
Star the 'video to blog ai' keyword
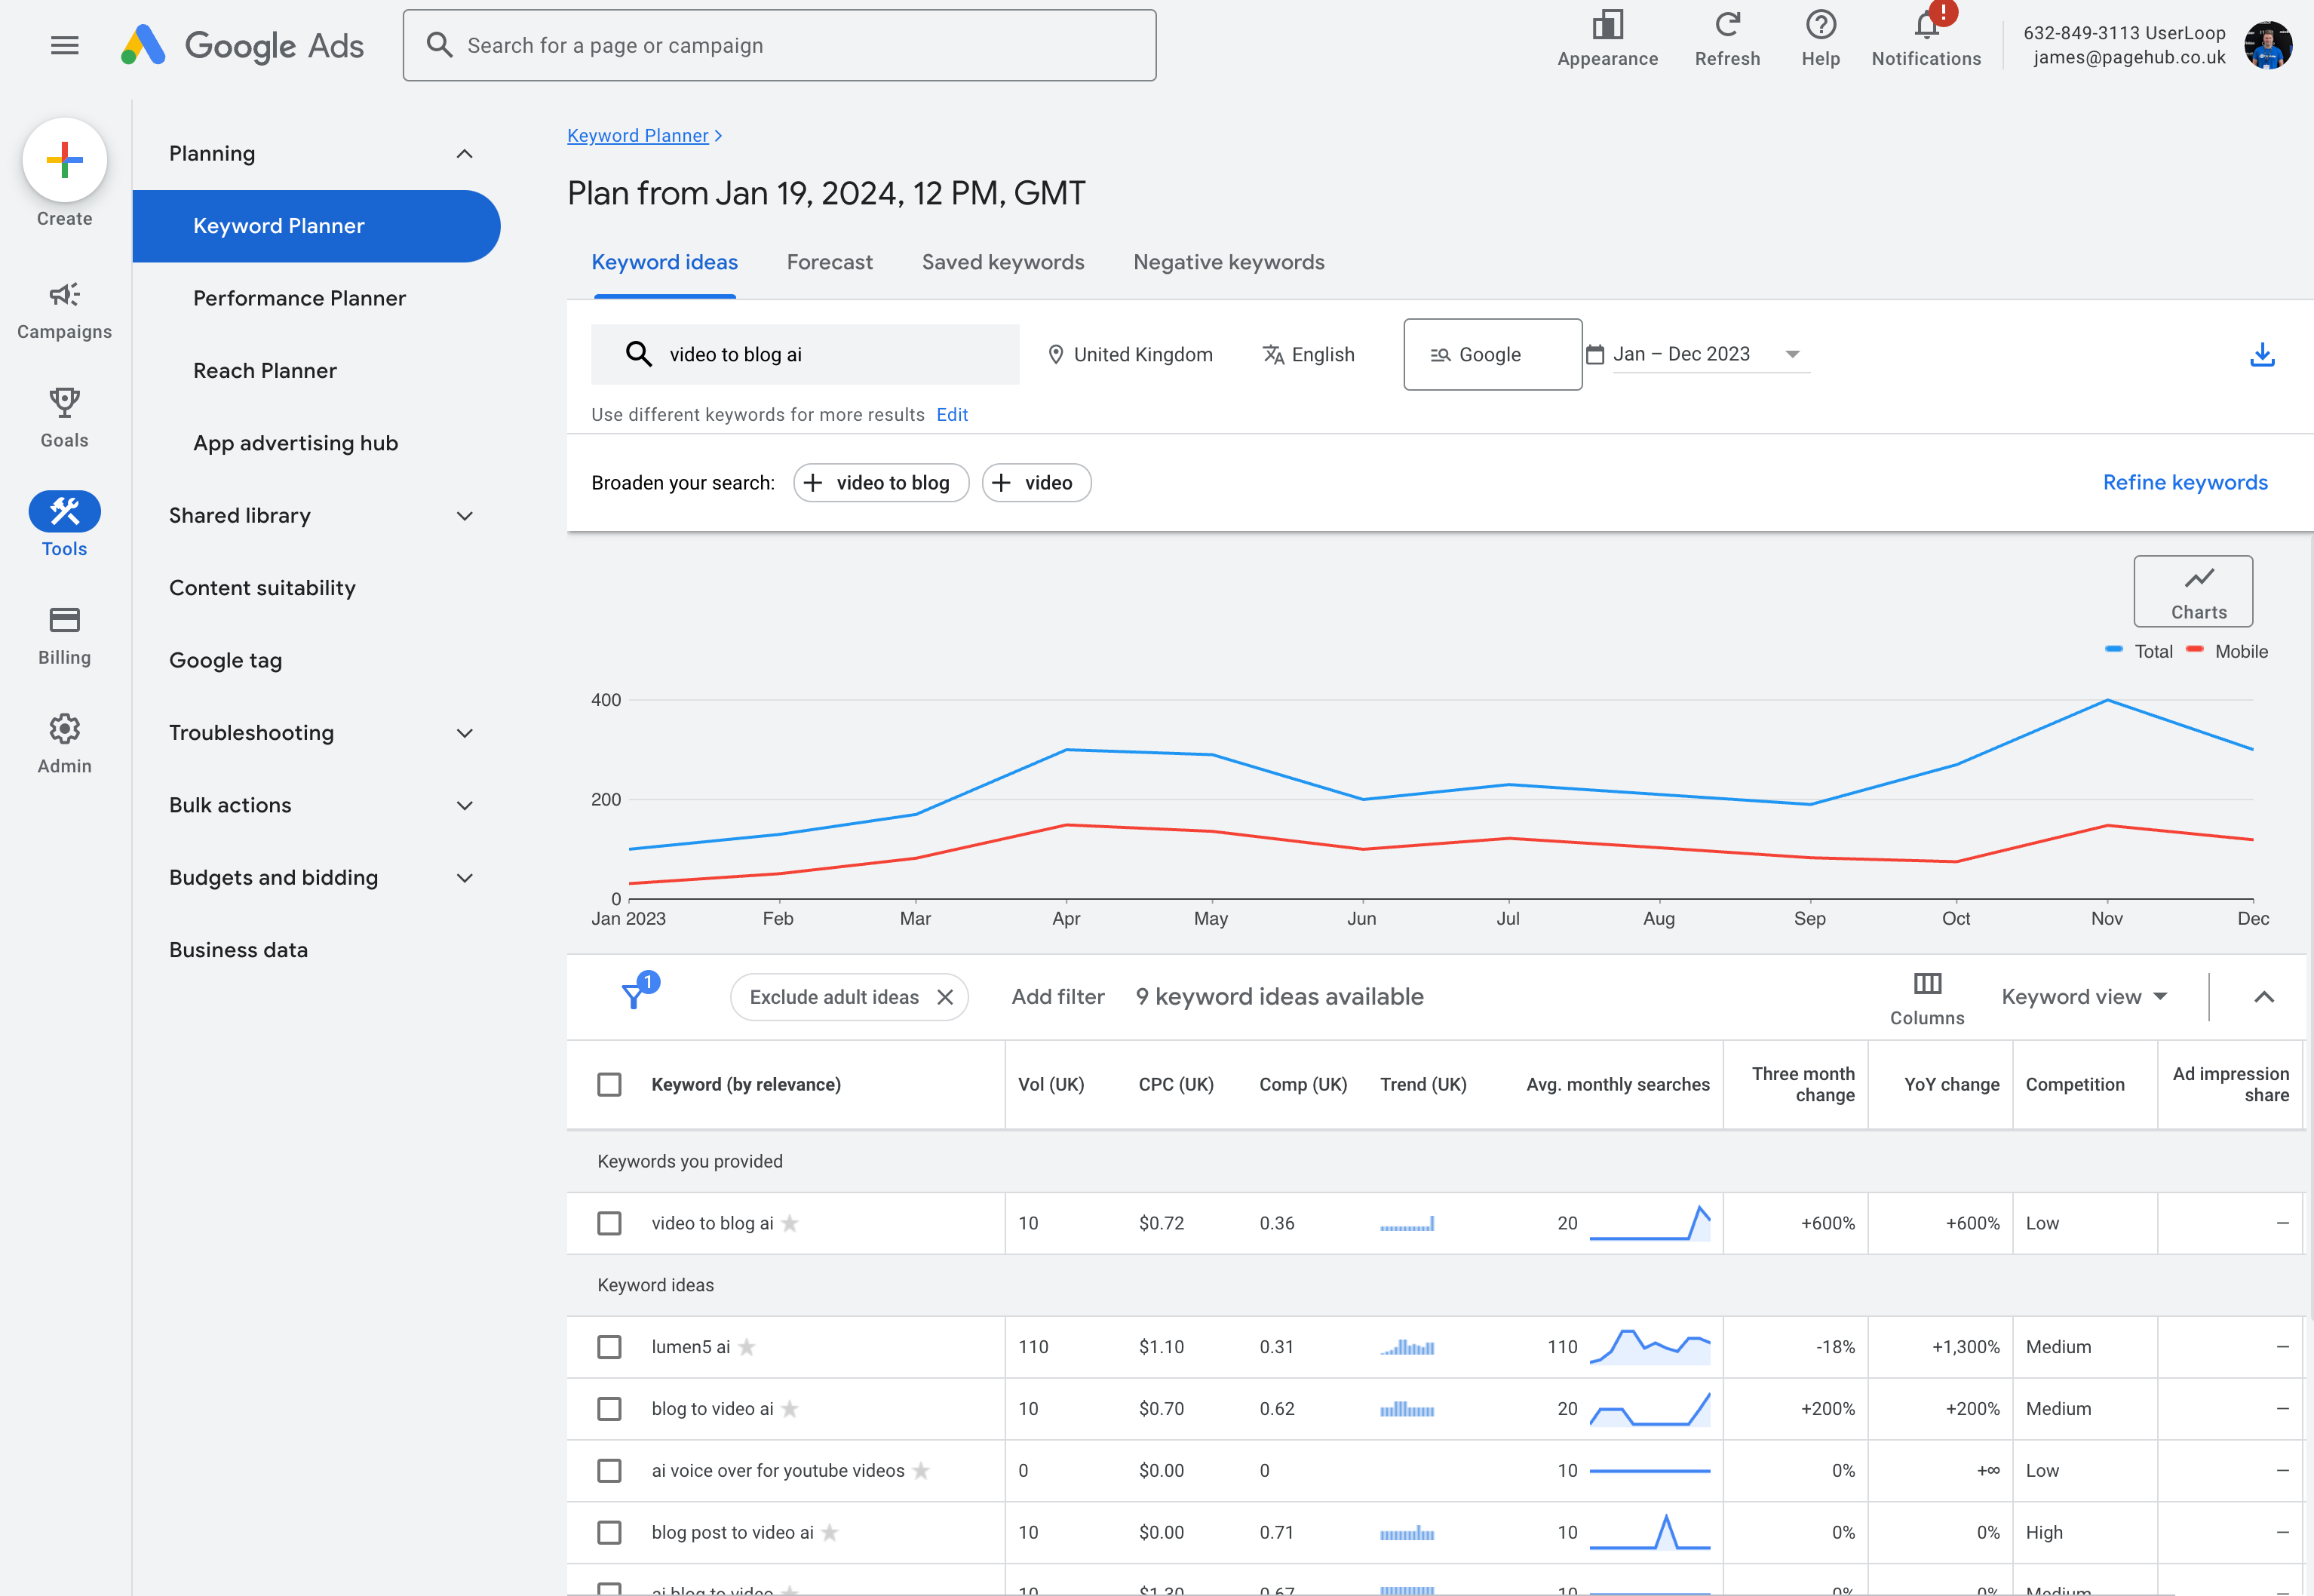(790, 1223)
